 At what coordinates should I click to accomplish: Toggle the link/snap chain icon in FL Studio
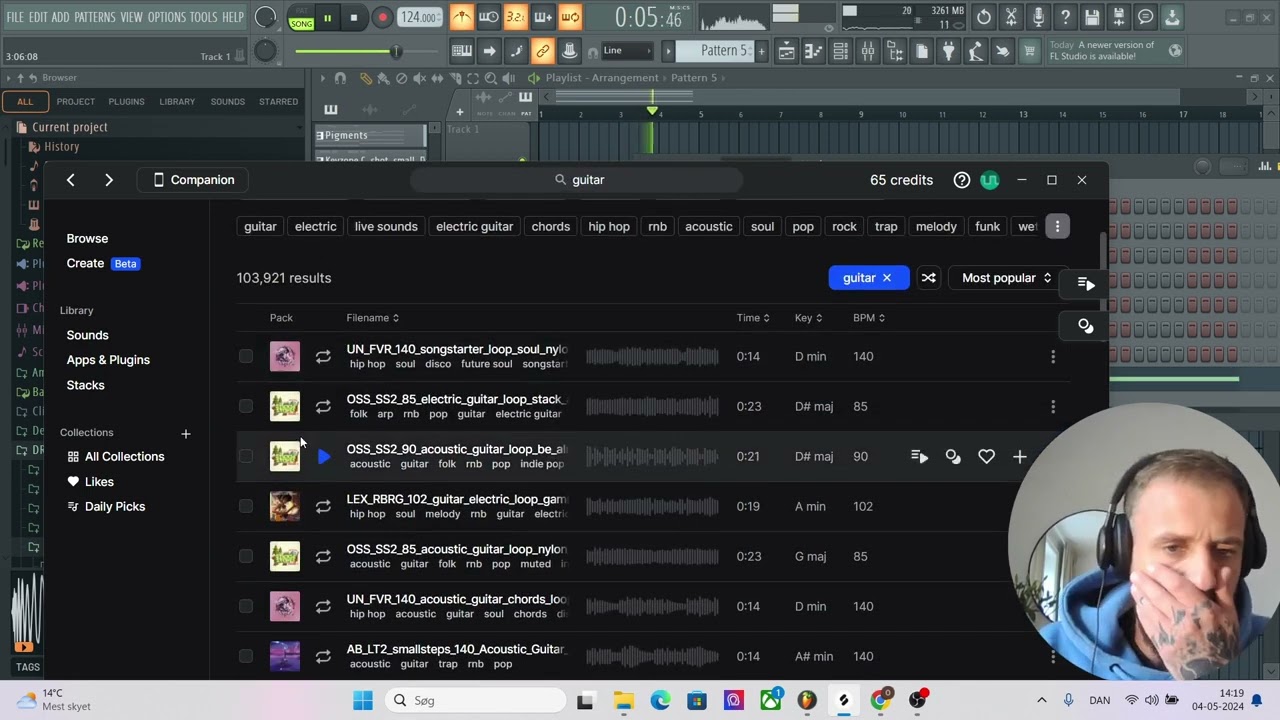click(x=542, y=51)
